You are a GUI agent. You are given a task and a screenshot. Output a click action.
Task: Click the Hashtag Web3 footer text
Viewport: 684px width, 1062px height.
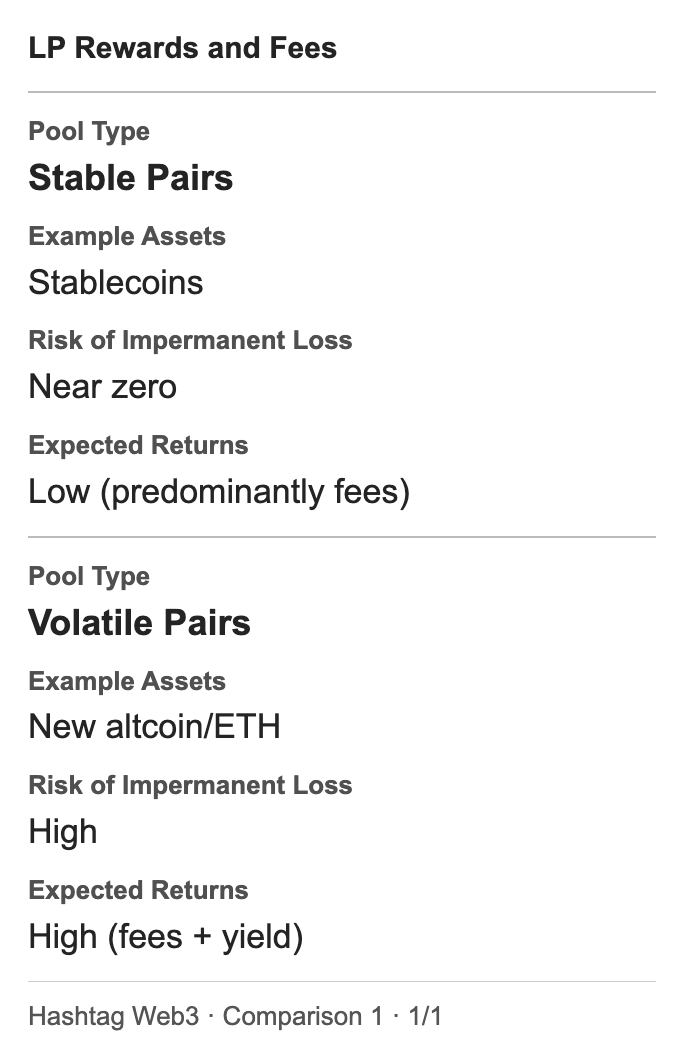(x=114, y=1017)
